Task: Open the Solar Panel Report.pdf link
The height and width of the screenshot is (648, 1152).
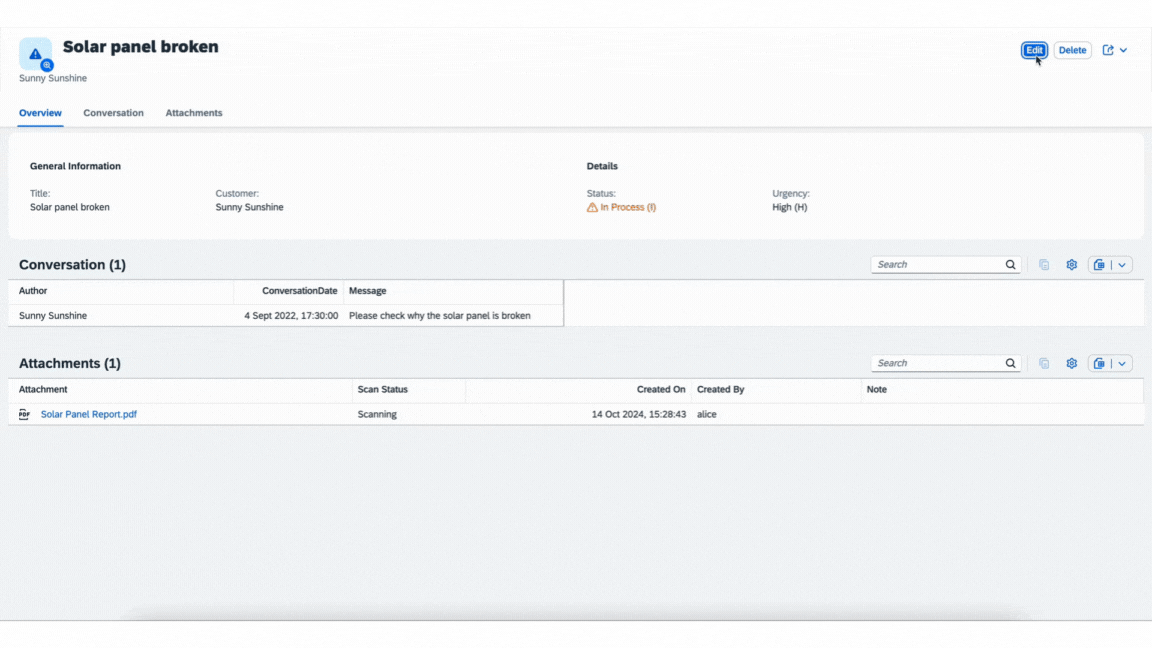Action: pyautogui.click(x=89, y=414)
